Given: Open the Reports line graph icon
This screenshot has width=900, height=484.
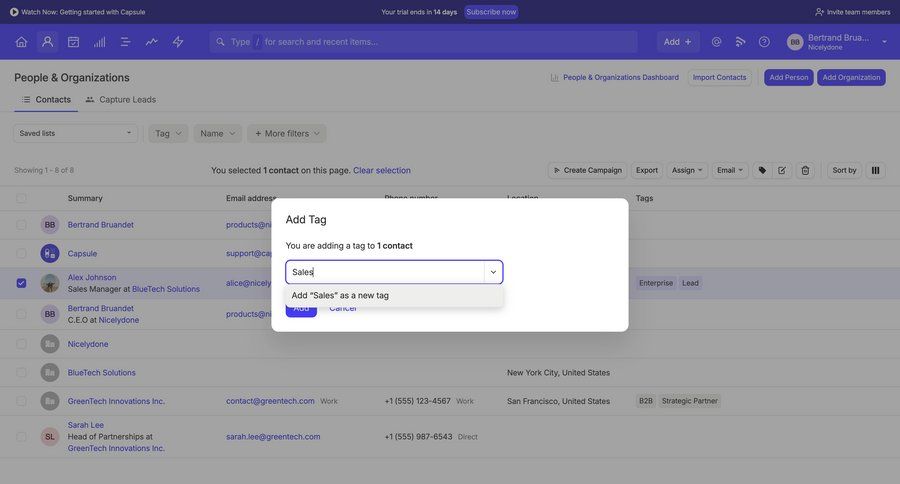Looking at the screenshot, I should 151,42.
